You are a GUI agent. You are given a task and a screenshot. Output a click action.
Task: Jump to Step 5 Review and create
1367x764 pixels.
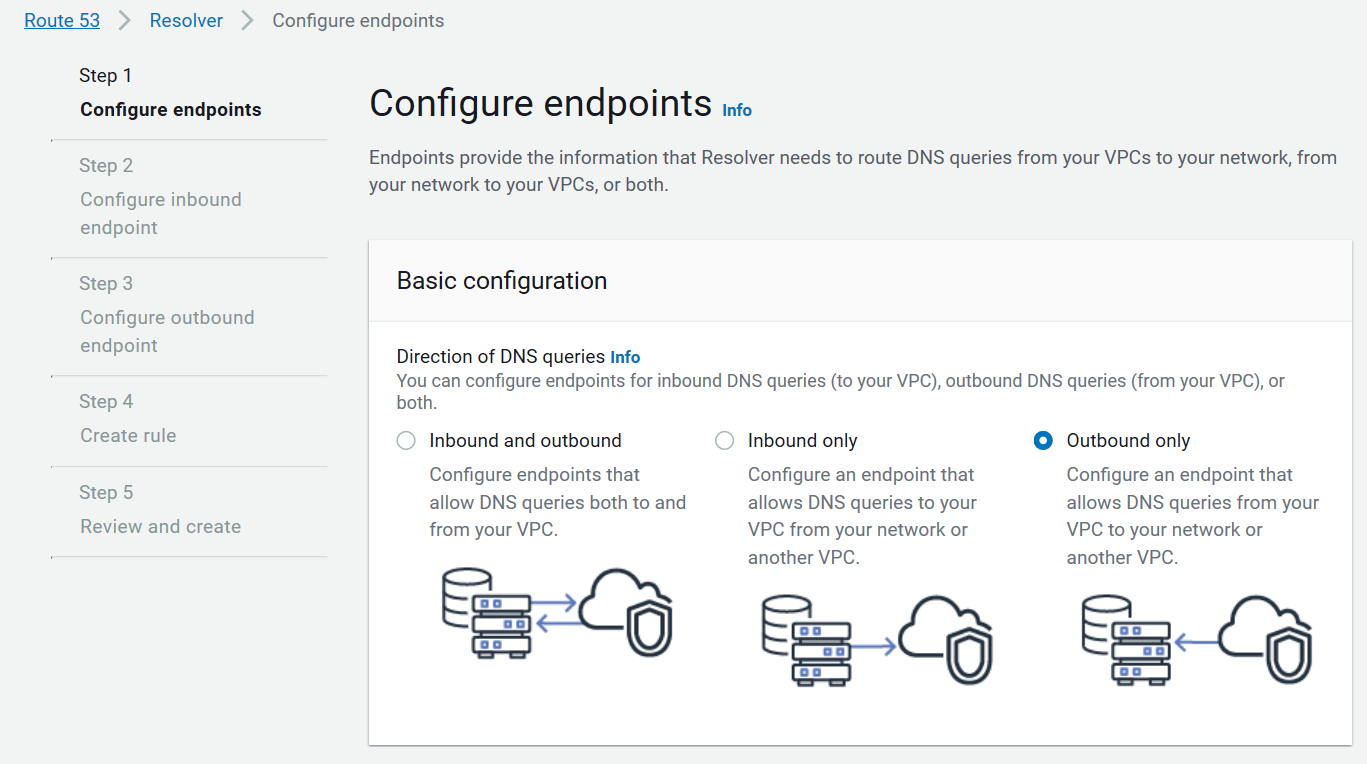[x=160, y=527]
